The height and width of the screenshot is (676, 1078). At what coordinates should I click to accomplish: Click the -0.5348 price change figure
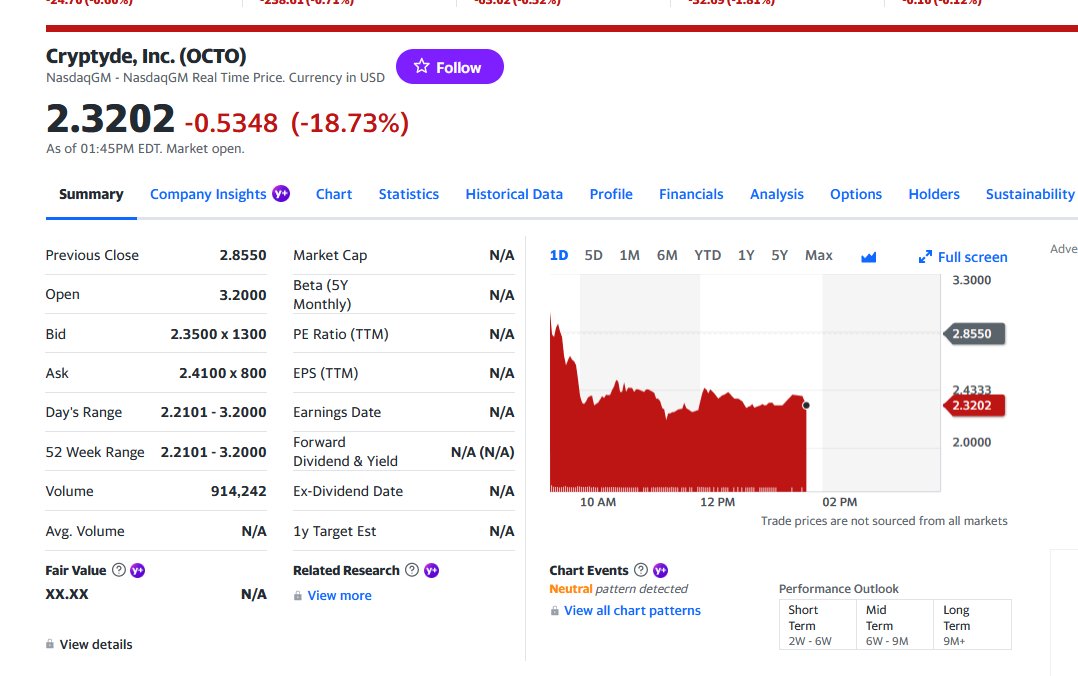[232, 123]
